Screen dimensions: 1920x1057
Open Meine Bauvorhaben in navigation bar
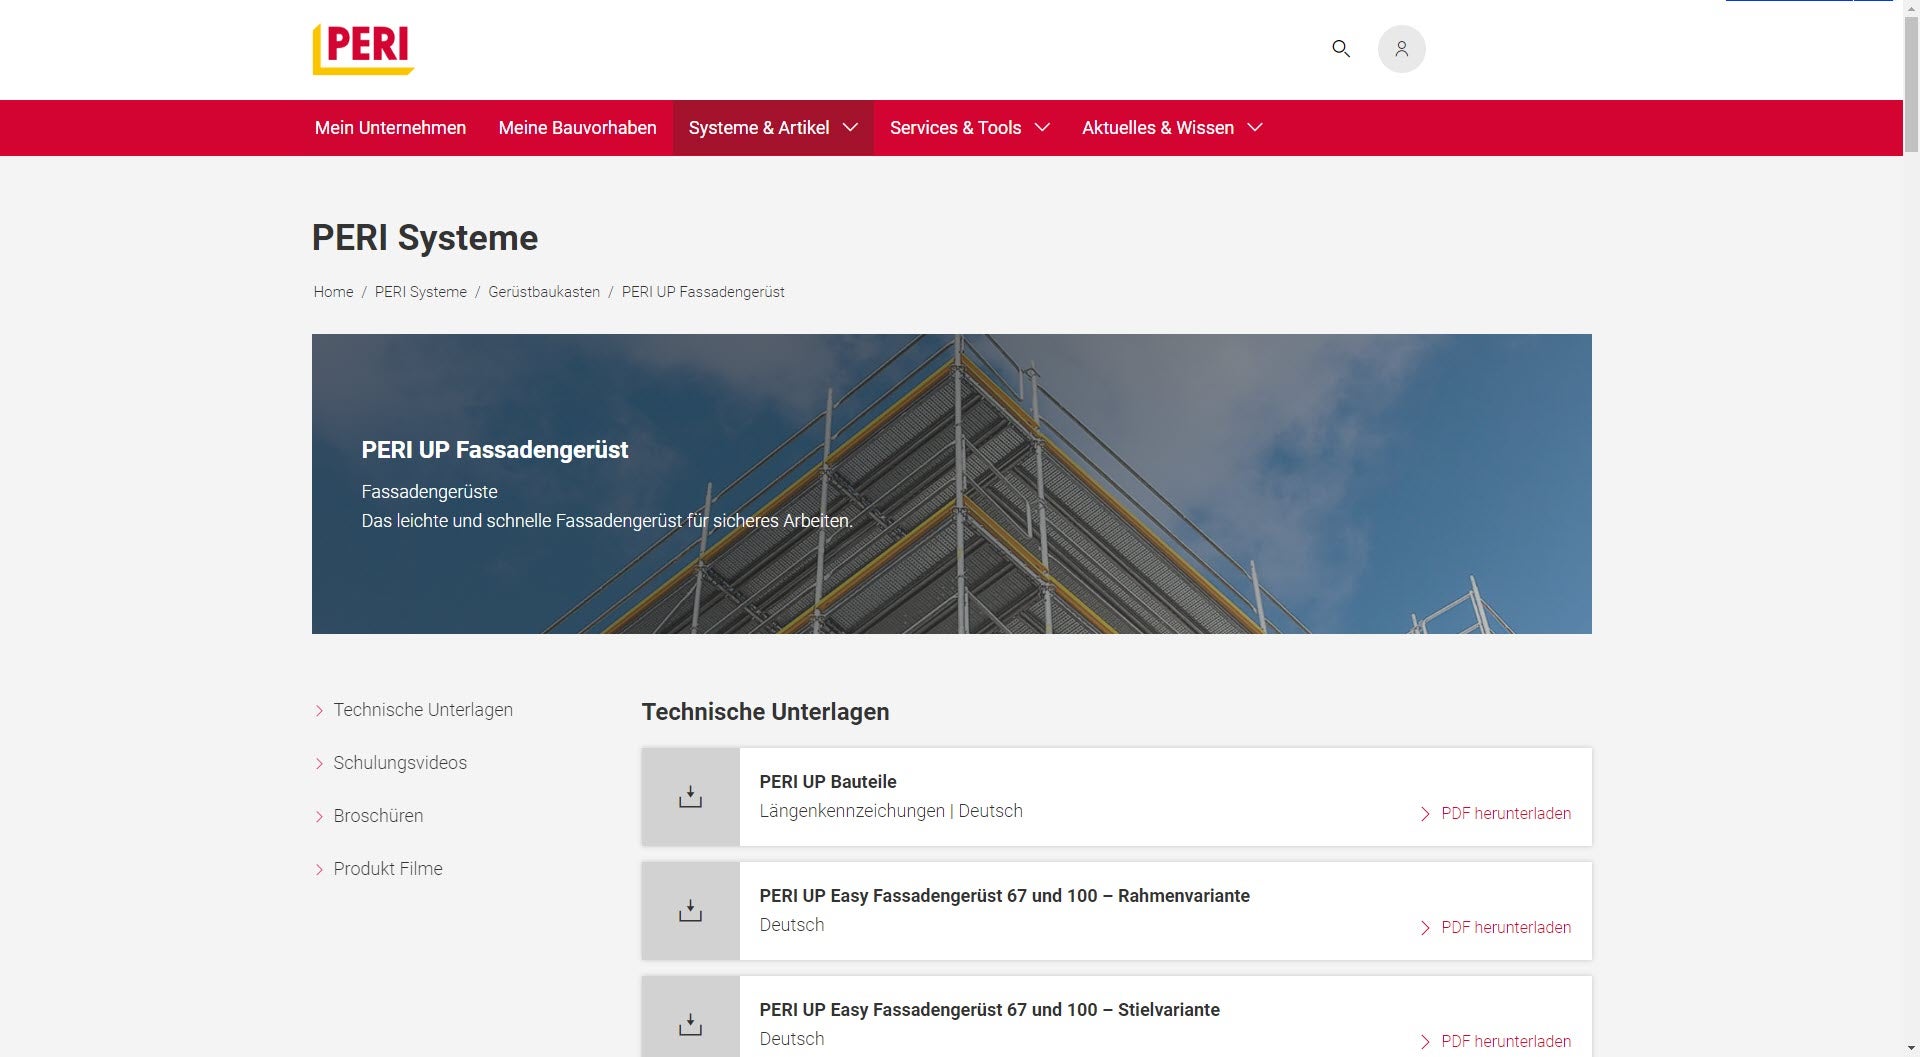coord(577,128)
